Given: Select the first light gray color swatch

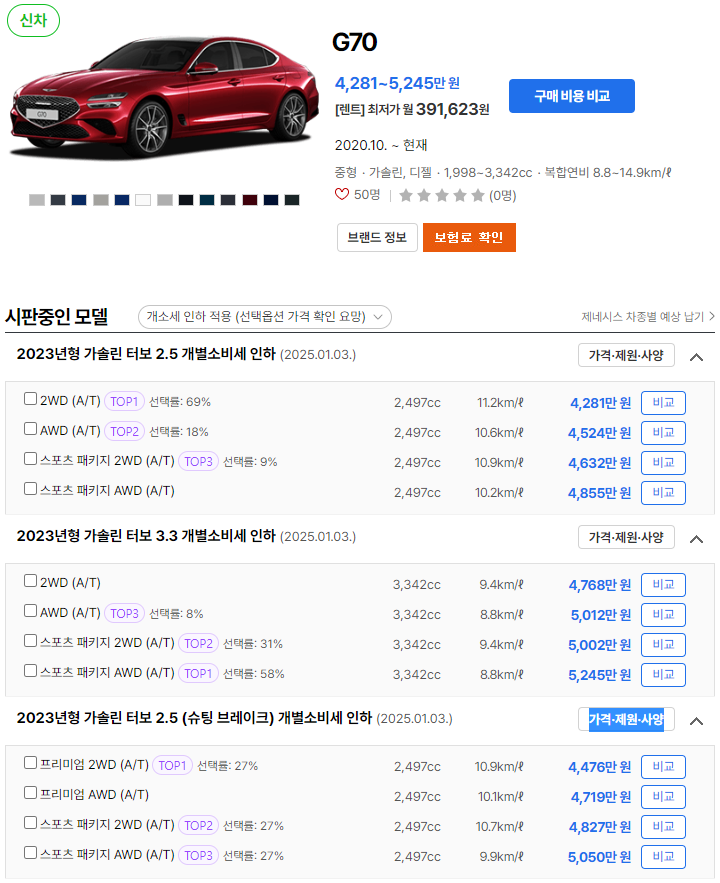Looking at the screenshot, I should 37,200.
